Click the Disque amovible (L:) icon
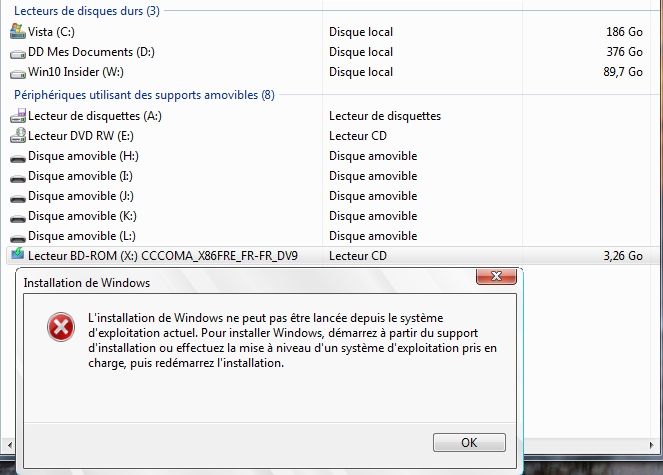 (18, 238)
